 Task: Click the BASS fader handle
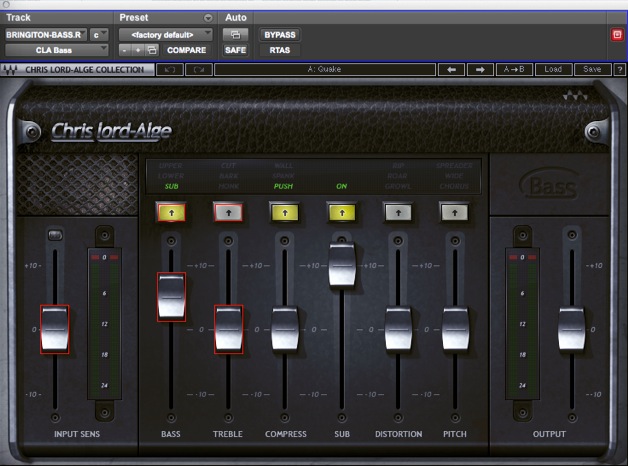(x=171, y=297)
